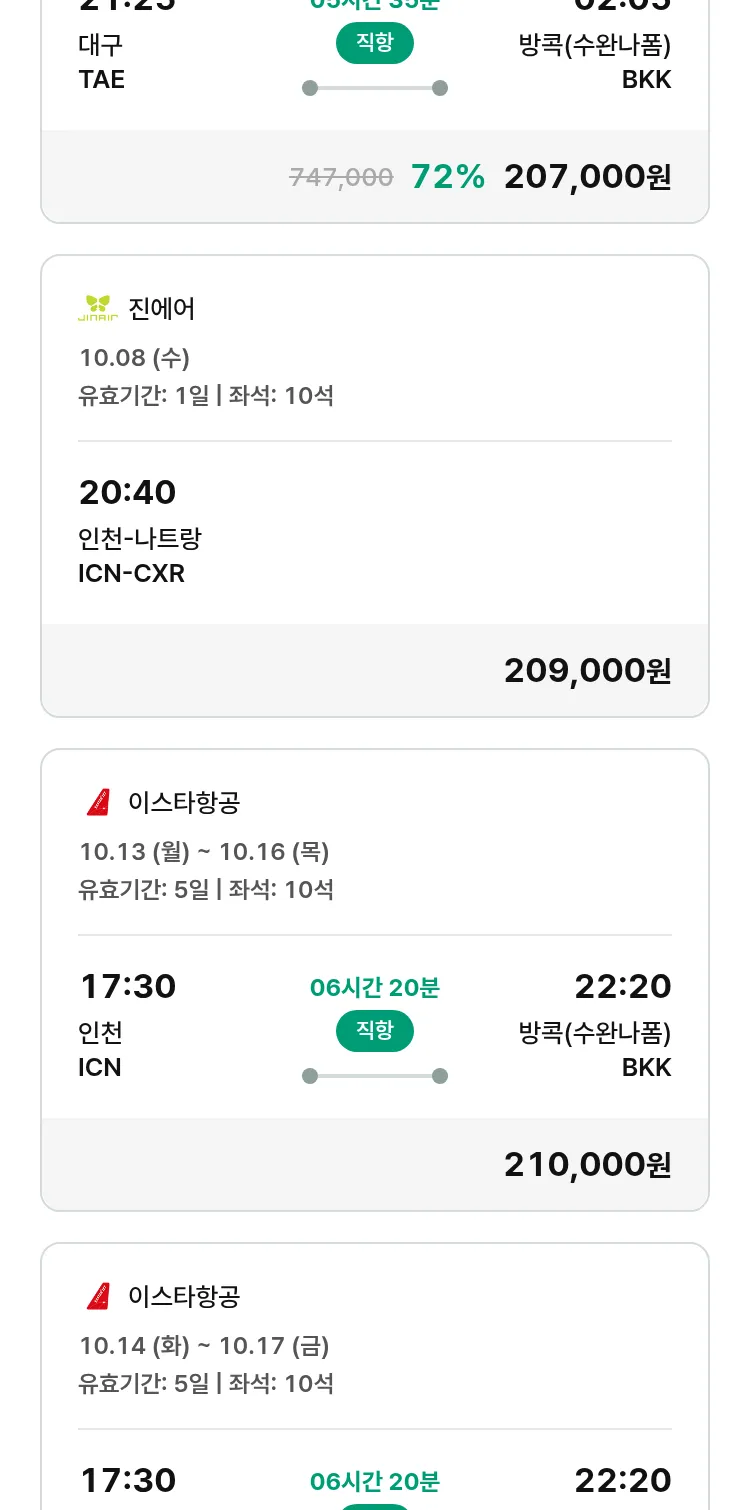Tap the 72% discount label
Image resolution: width=750 pixels, height=1510 pixels.
pyautogui.click(x=448, y=177)
